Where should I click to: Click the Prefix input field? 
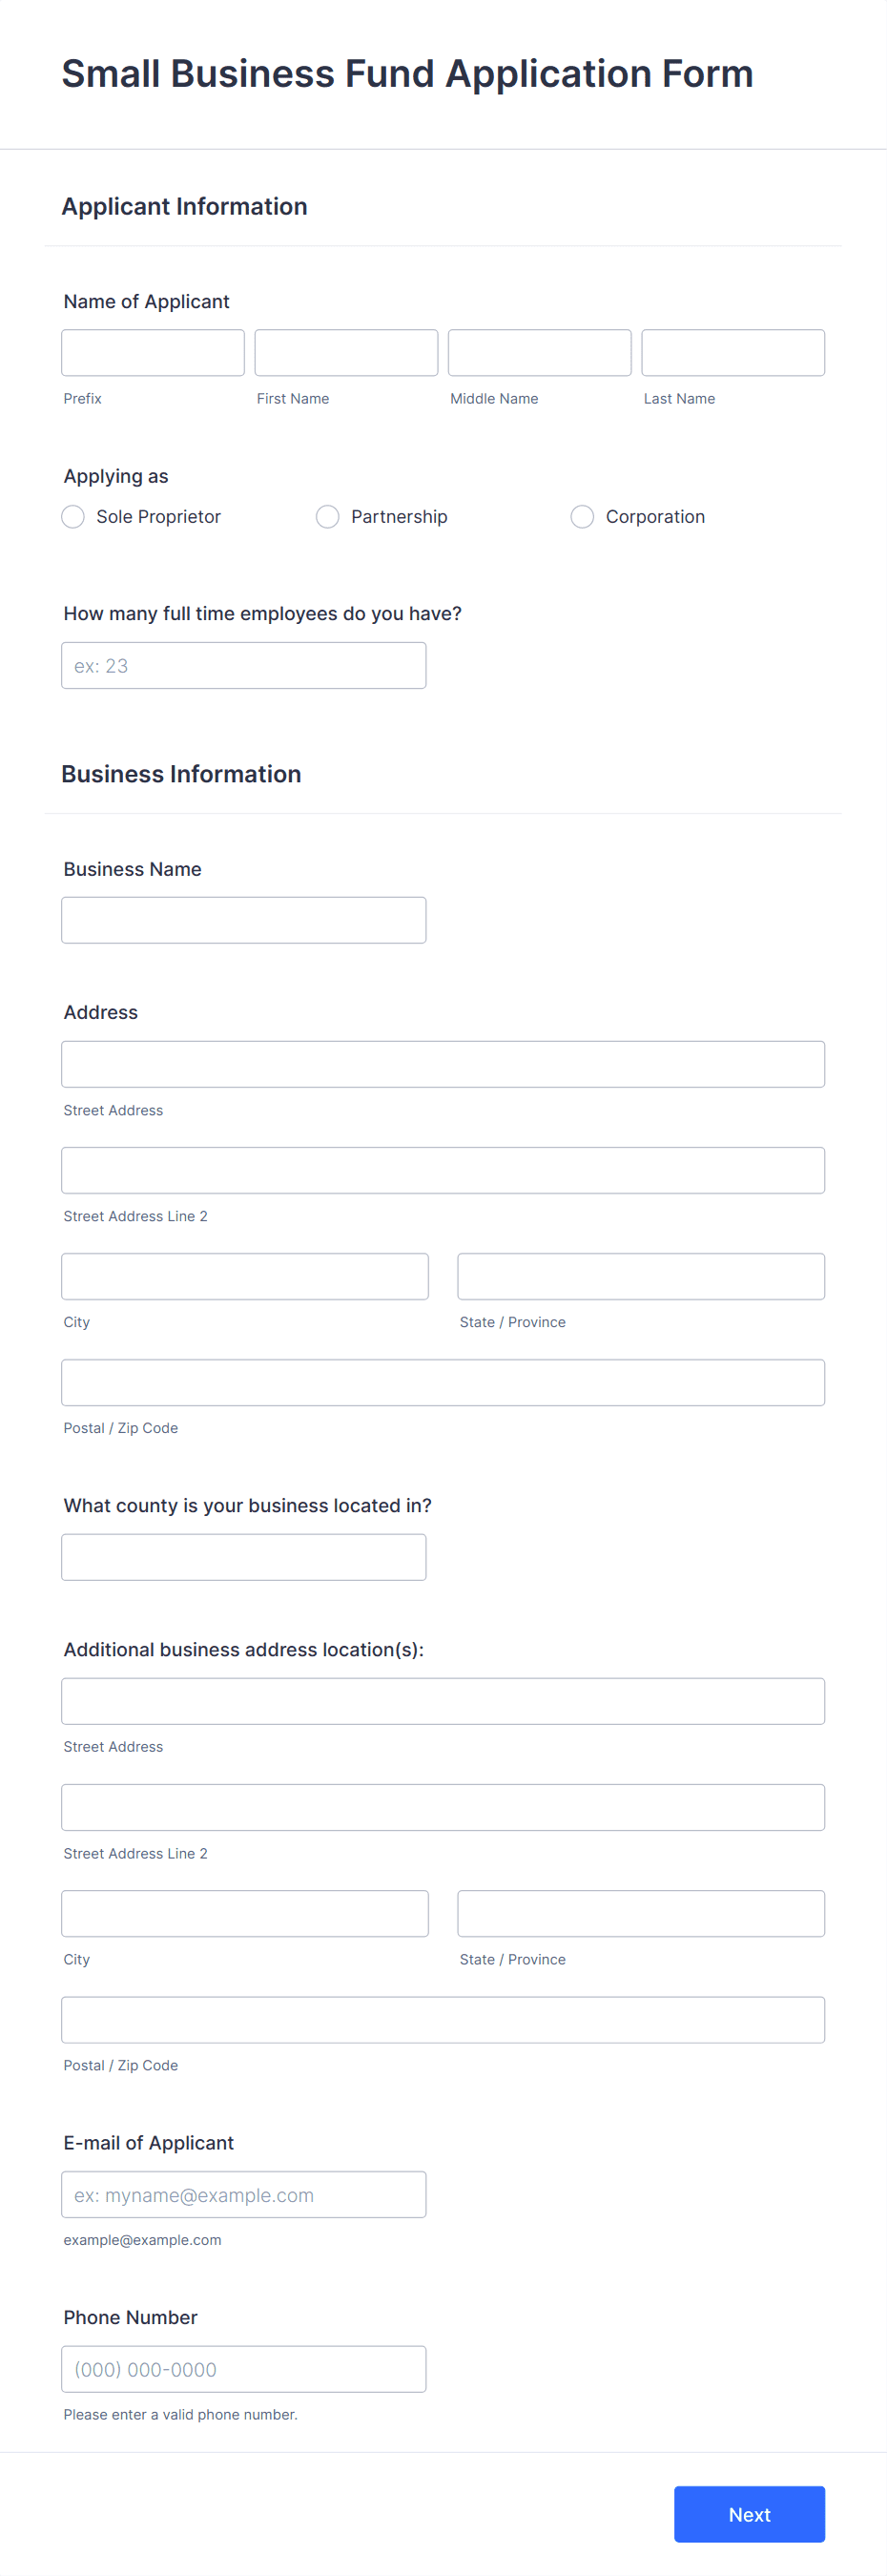pos(152,352)
